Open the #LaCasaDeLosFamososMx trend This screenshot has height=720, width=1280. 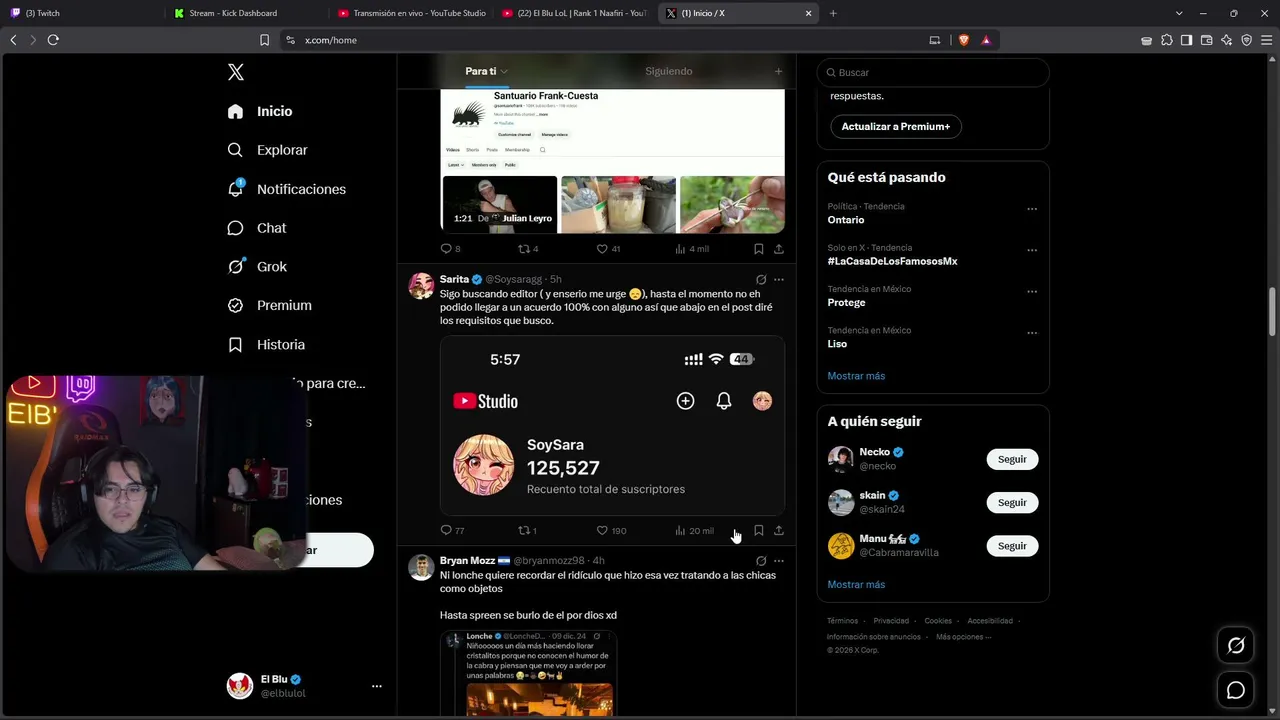892,261
